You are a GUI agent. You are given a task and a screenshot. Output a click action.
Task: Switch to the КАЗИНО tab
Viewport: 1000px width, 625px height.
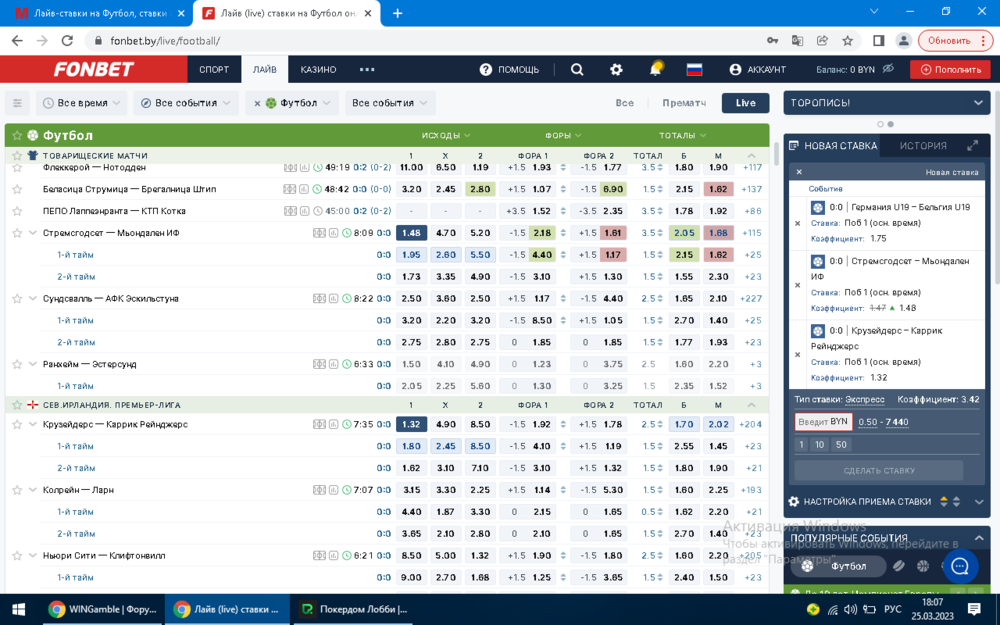point(318,69)
